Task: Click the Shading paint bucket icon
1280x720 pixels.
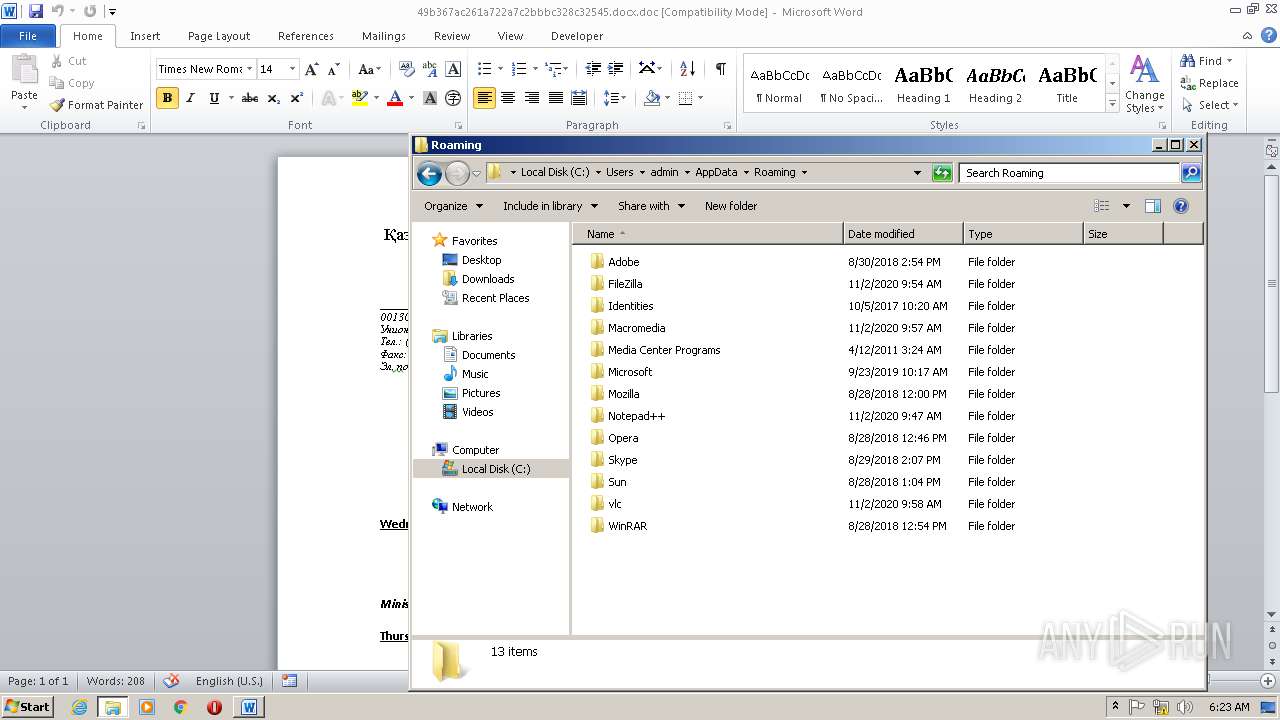Action: 653,98
